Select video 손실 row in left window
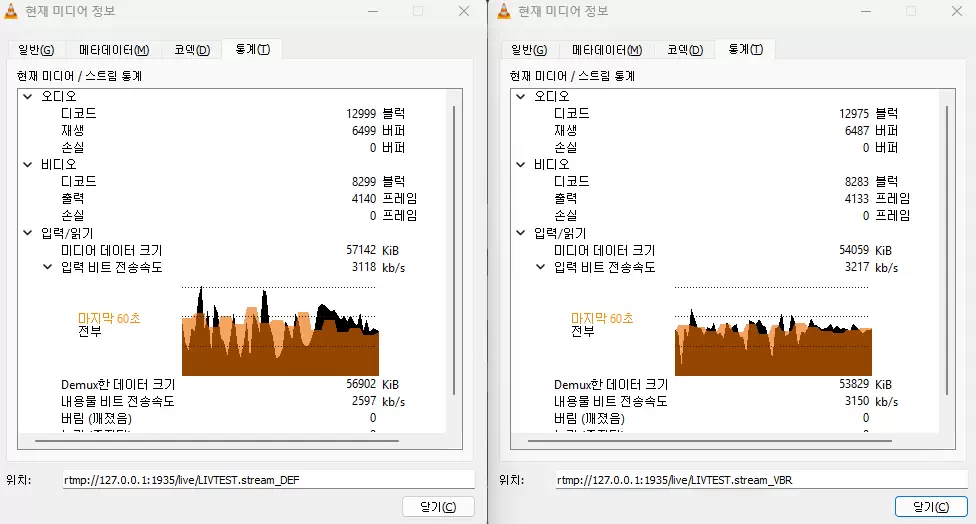The width and height of the screenshot is (976, 524). click(x=239, y=215)
